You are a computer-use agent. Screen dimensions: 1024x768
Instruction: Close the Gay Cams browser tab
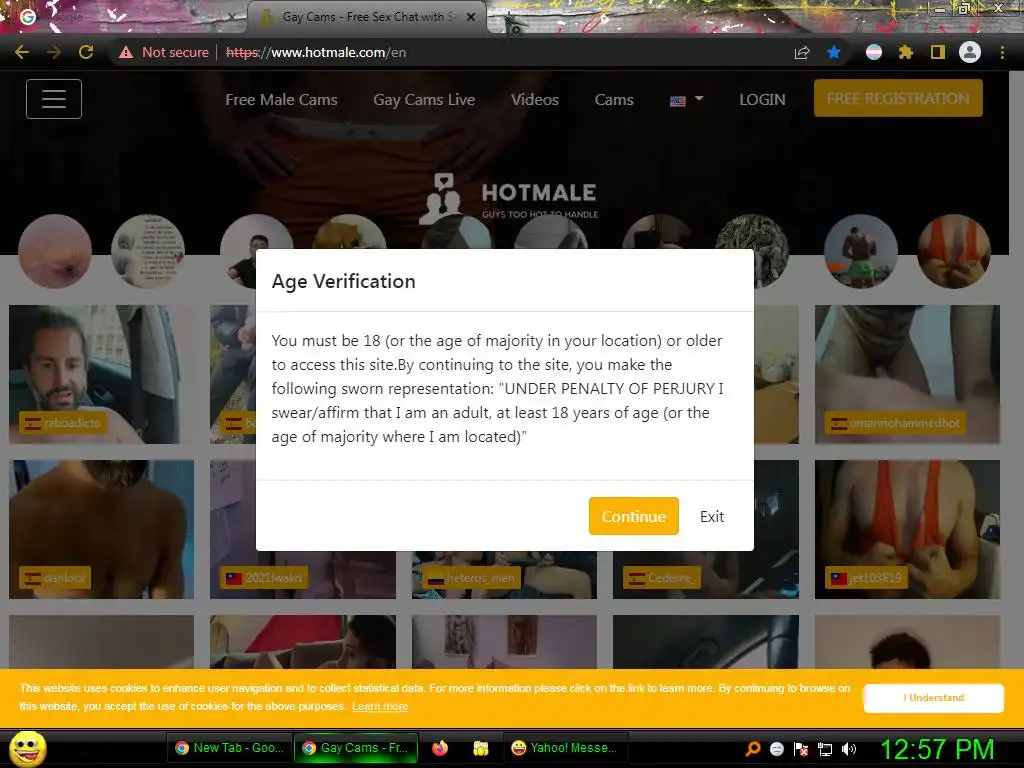coord(471,17)
